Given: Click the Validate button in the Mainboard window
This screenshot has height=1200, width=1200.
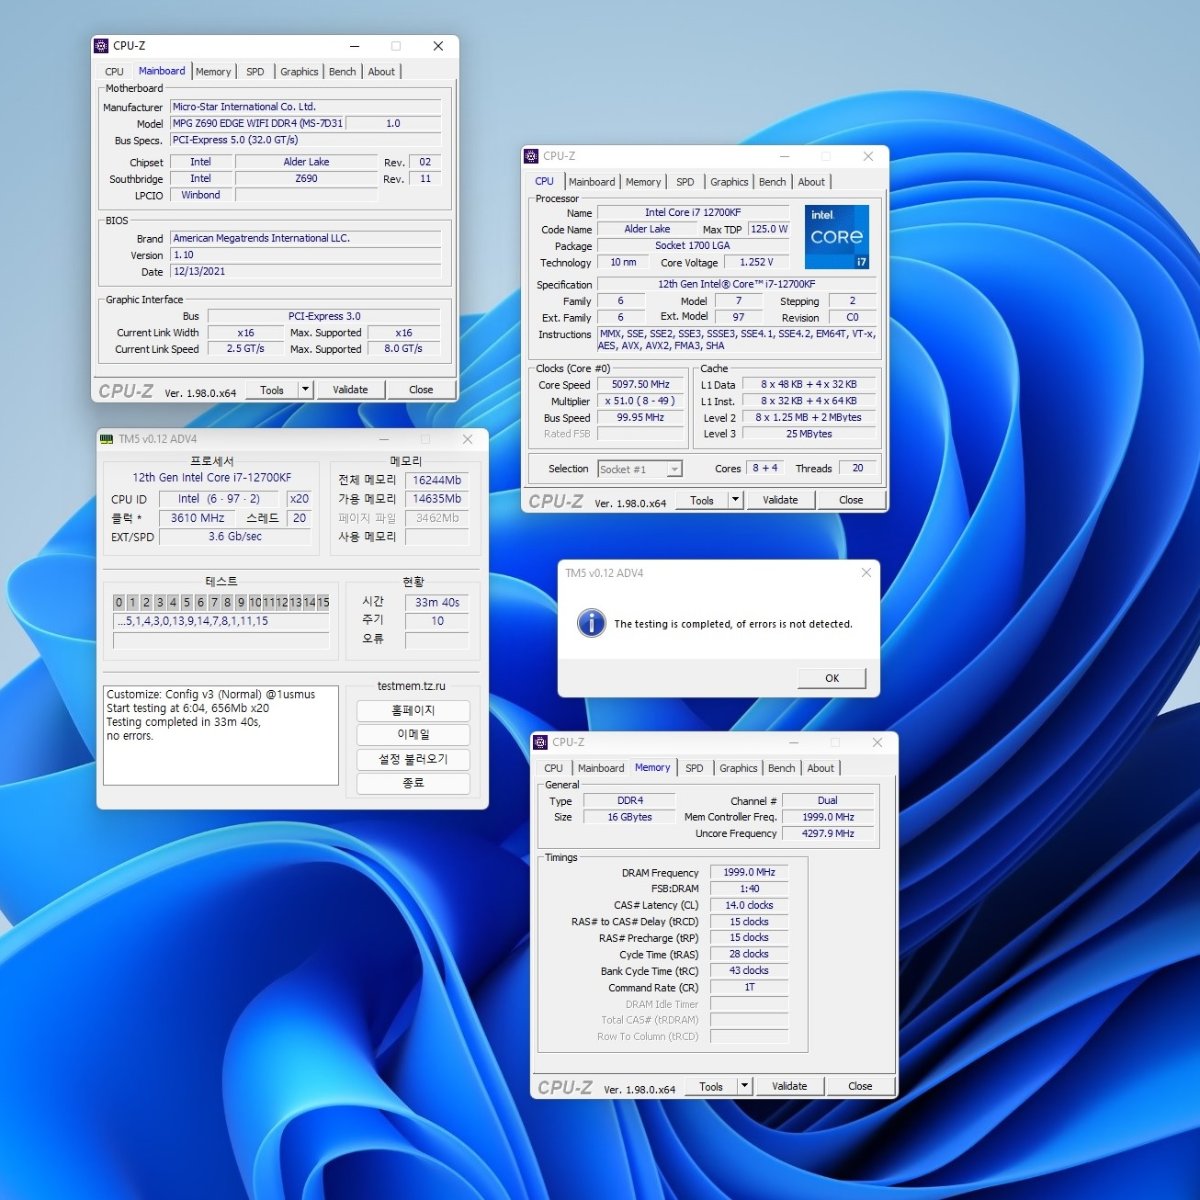Looking at the screenshot, I should click(350, 390).
